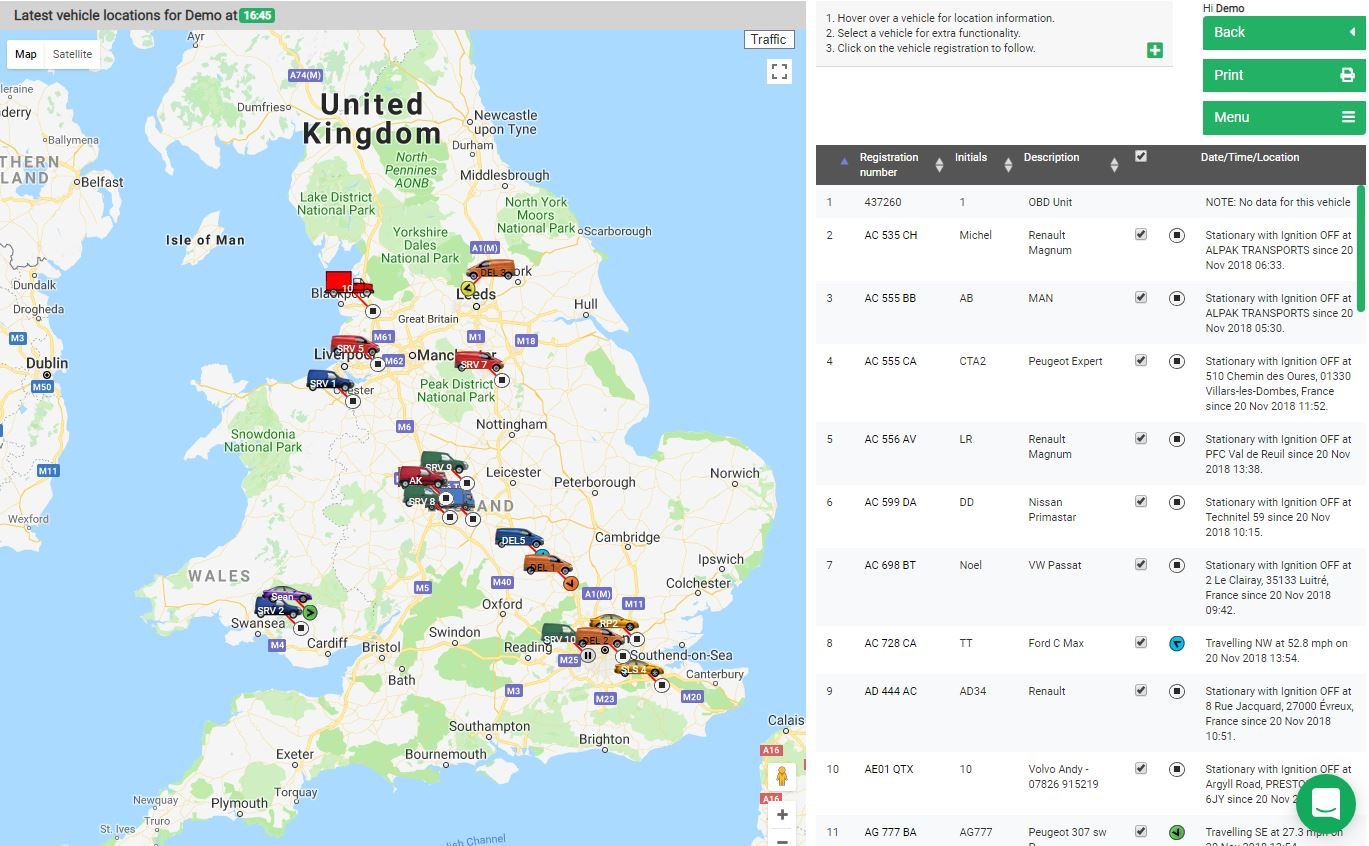1369x846 pixels.
Task: Open the green Menu button
Action: click(1283, 117)
